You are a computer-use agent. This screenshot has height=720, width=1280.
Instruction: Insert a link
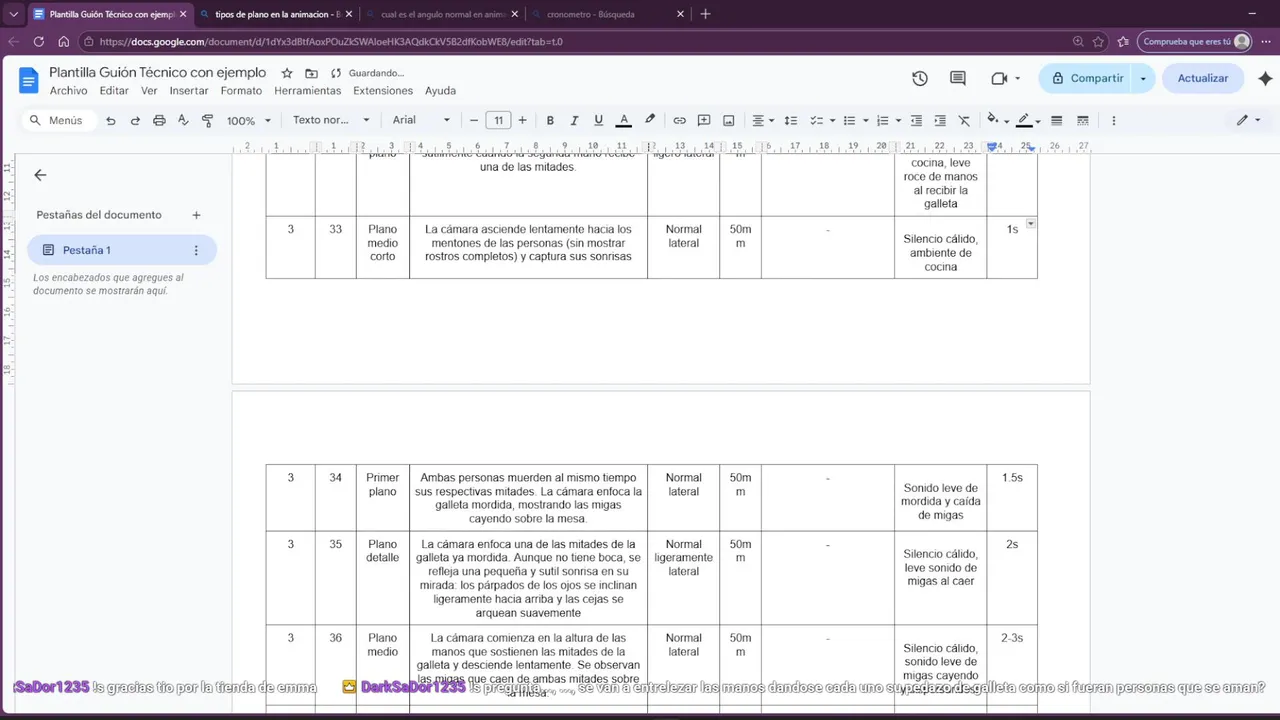(680, 120)
